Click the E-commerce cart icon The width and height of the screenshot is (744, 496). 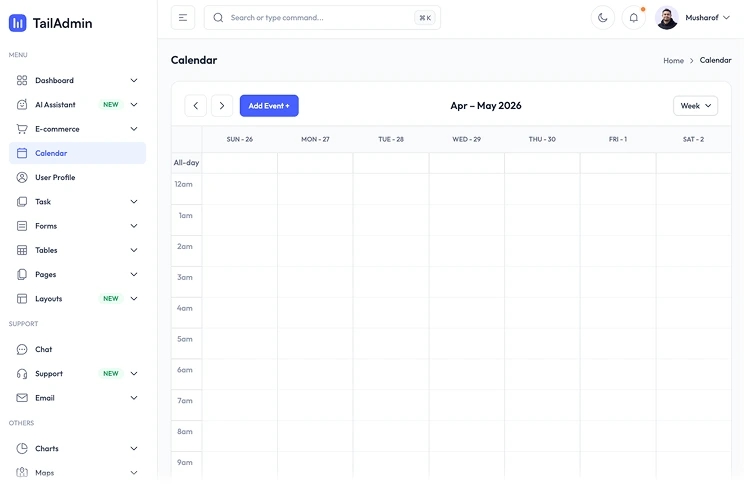coord(22,129)
